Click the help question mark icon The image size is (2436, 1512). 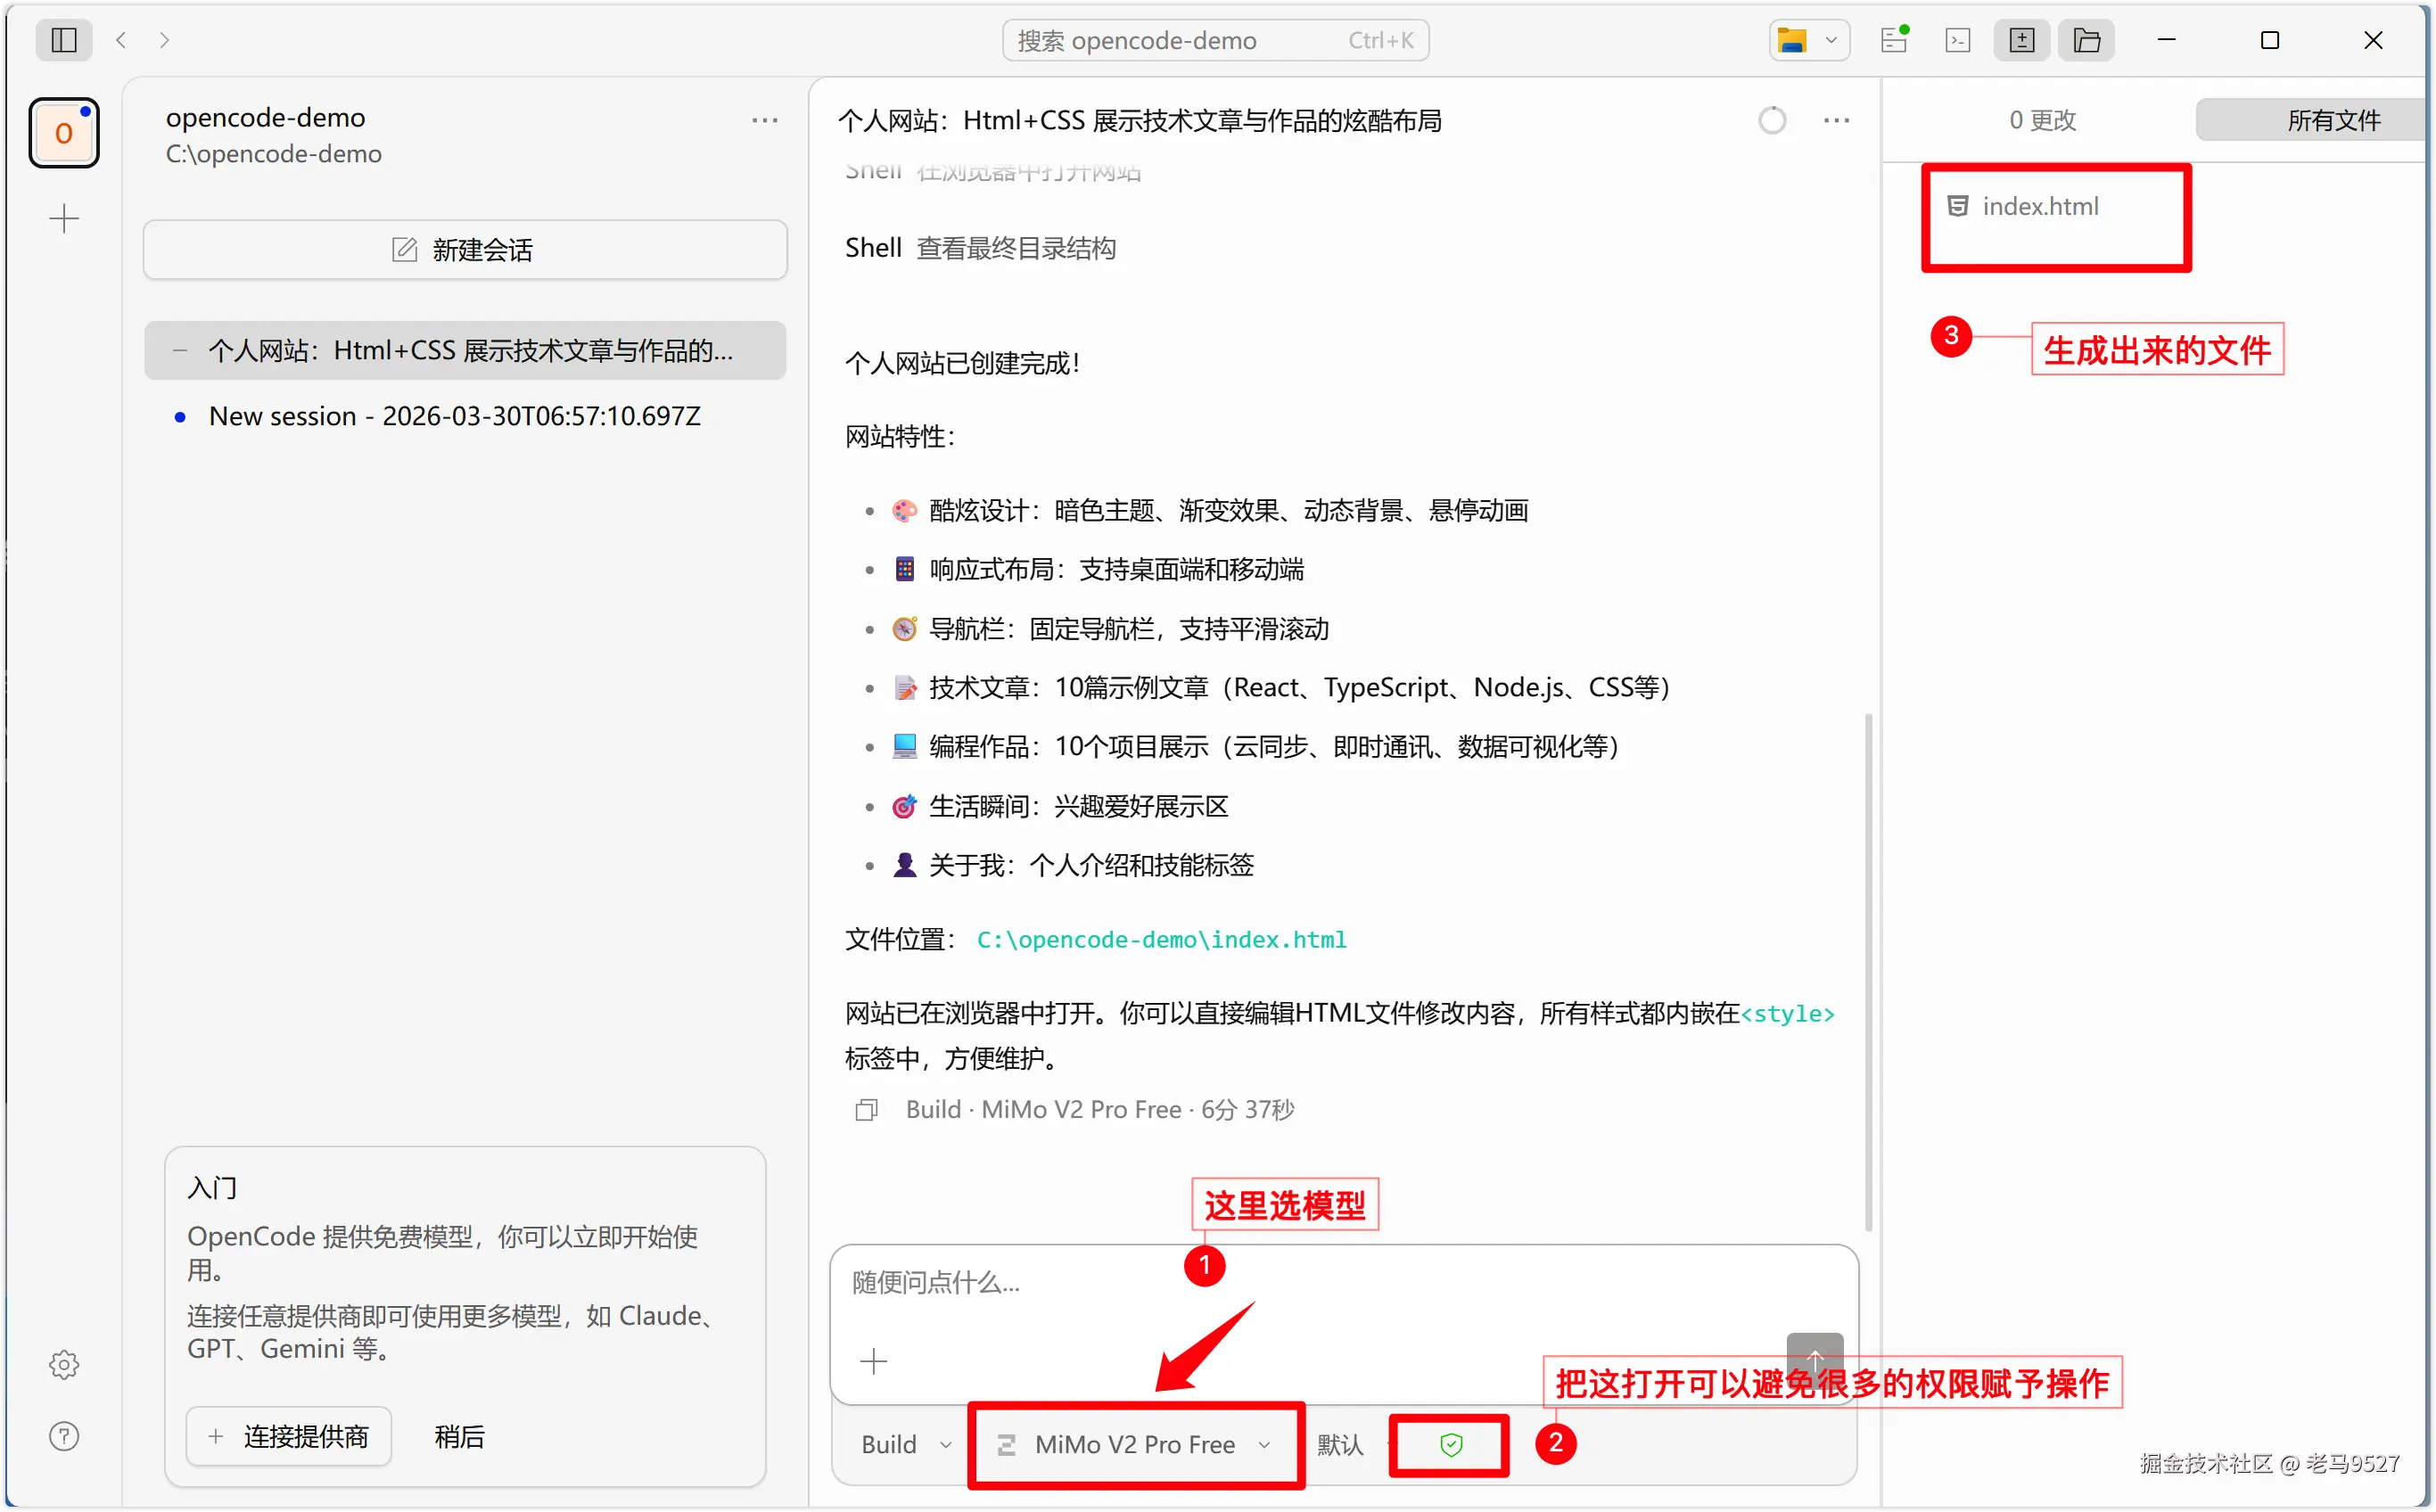64,1436
